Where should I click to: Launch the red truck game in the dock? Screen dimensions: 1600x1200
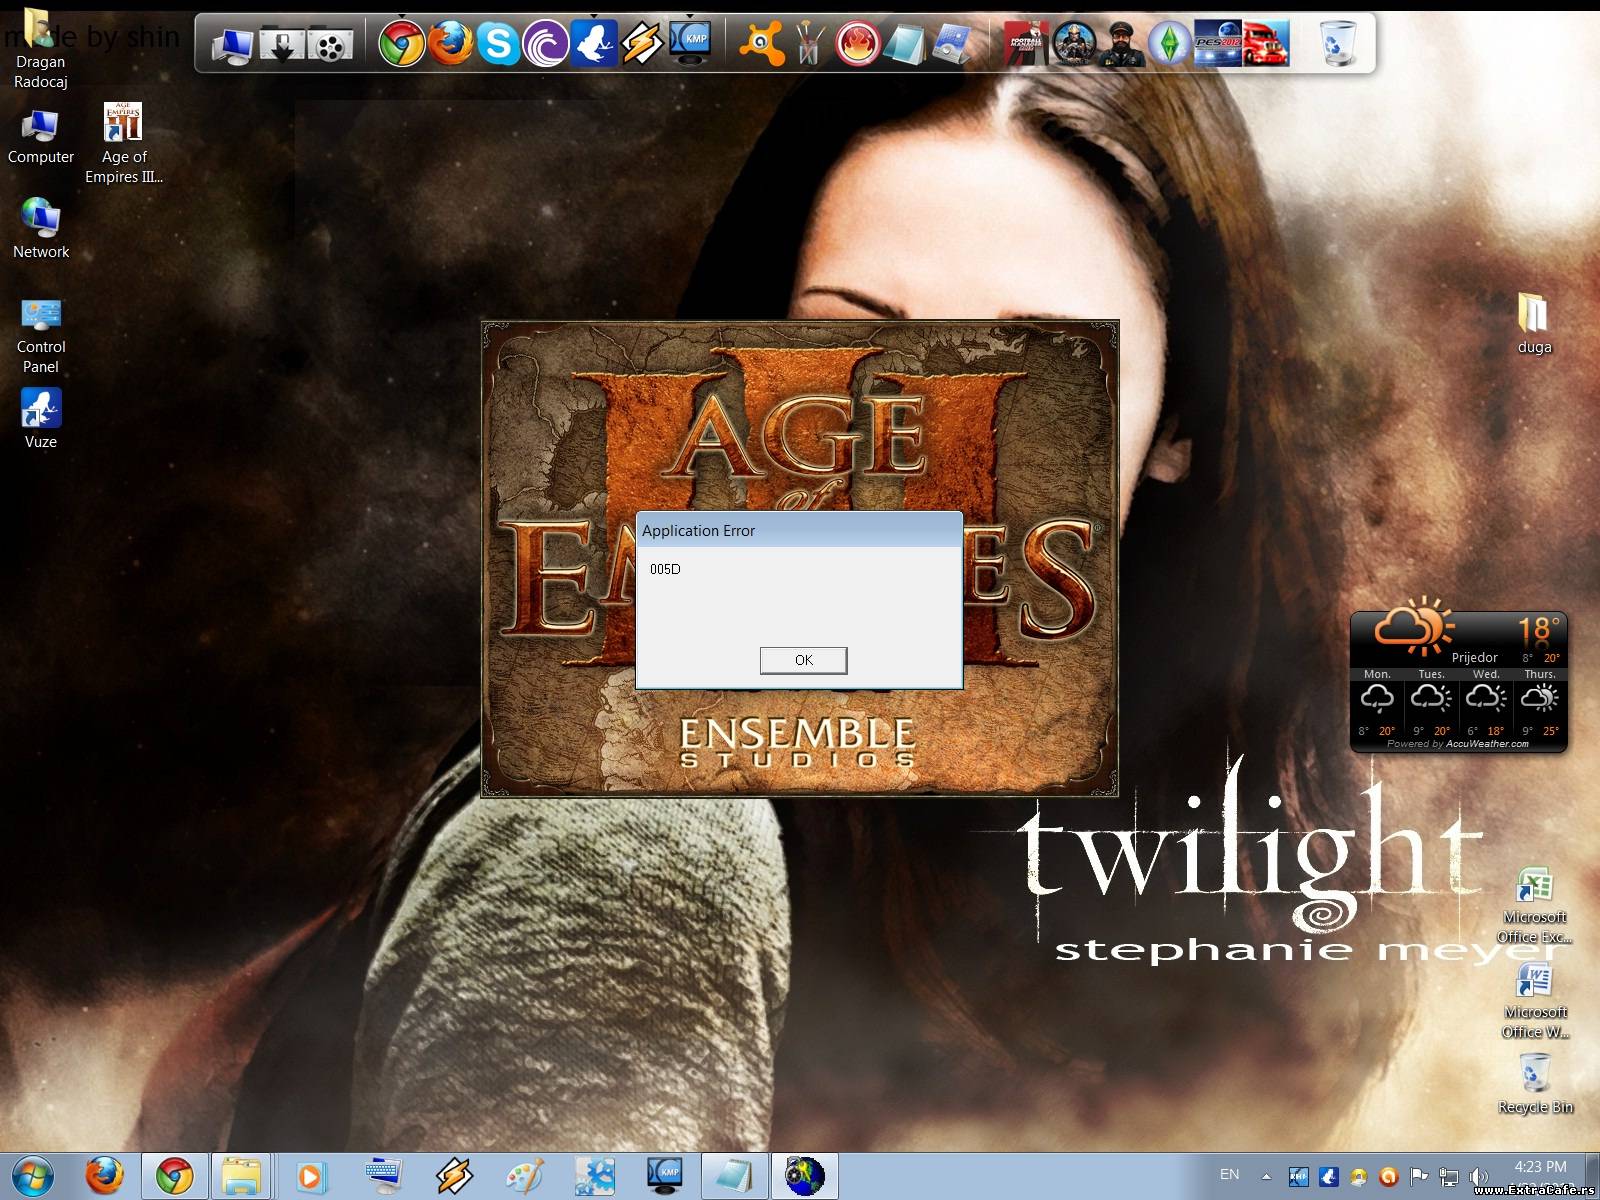click(1266, 44)
